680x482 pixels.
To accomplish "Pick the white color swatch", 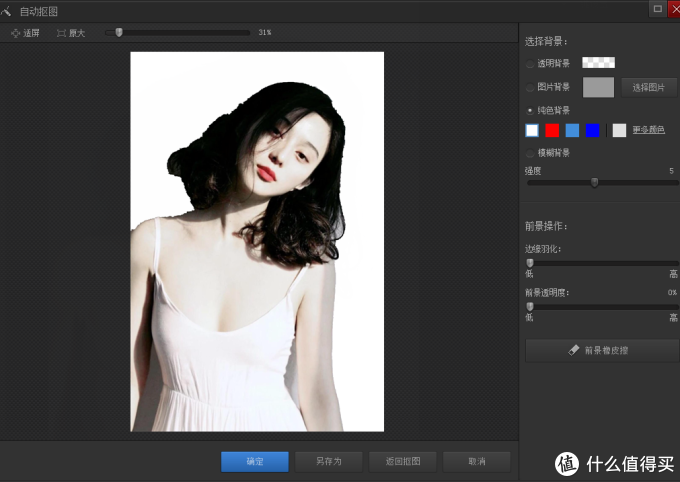I will pos(532,130).
